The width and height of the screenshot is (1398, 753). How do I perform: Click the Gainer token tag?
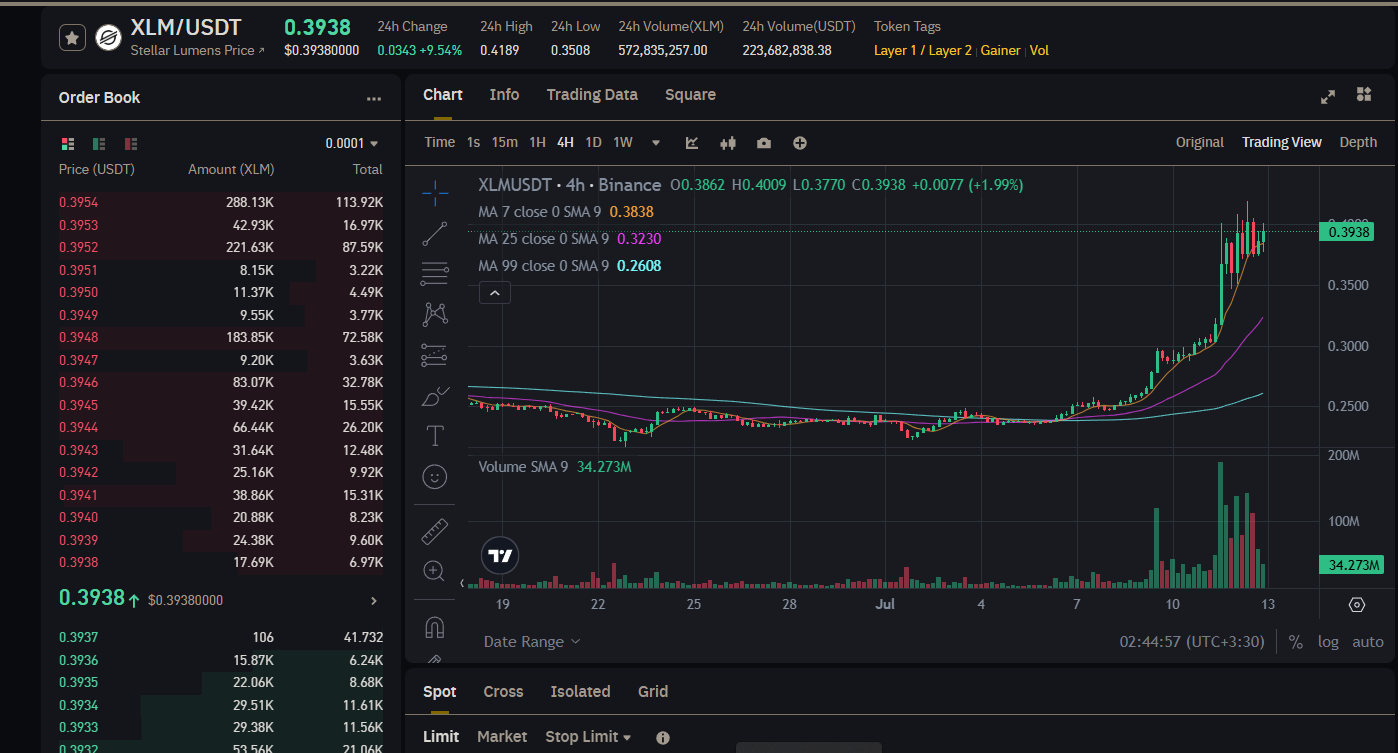pyautogui.click(x=1001, y=50)
